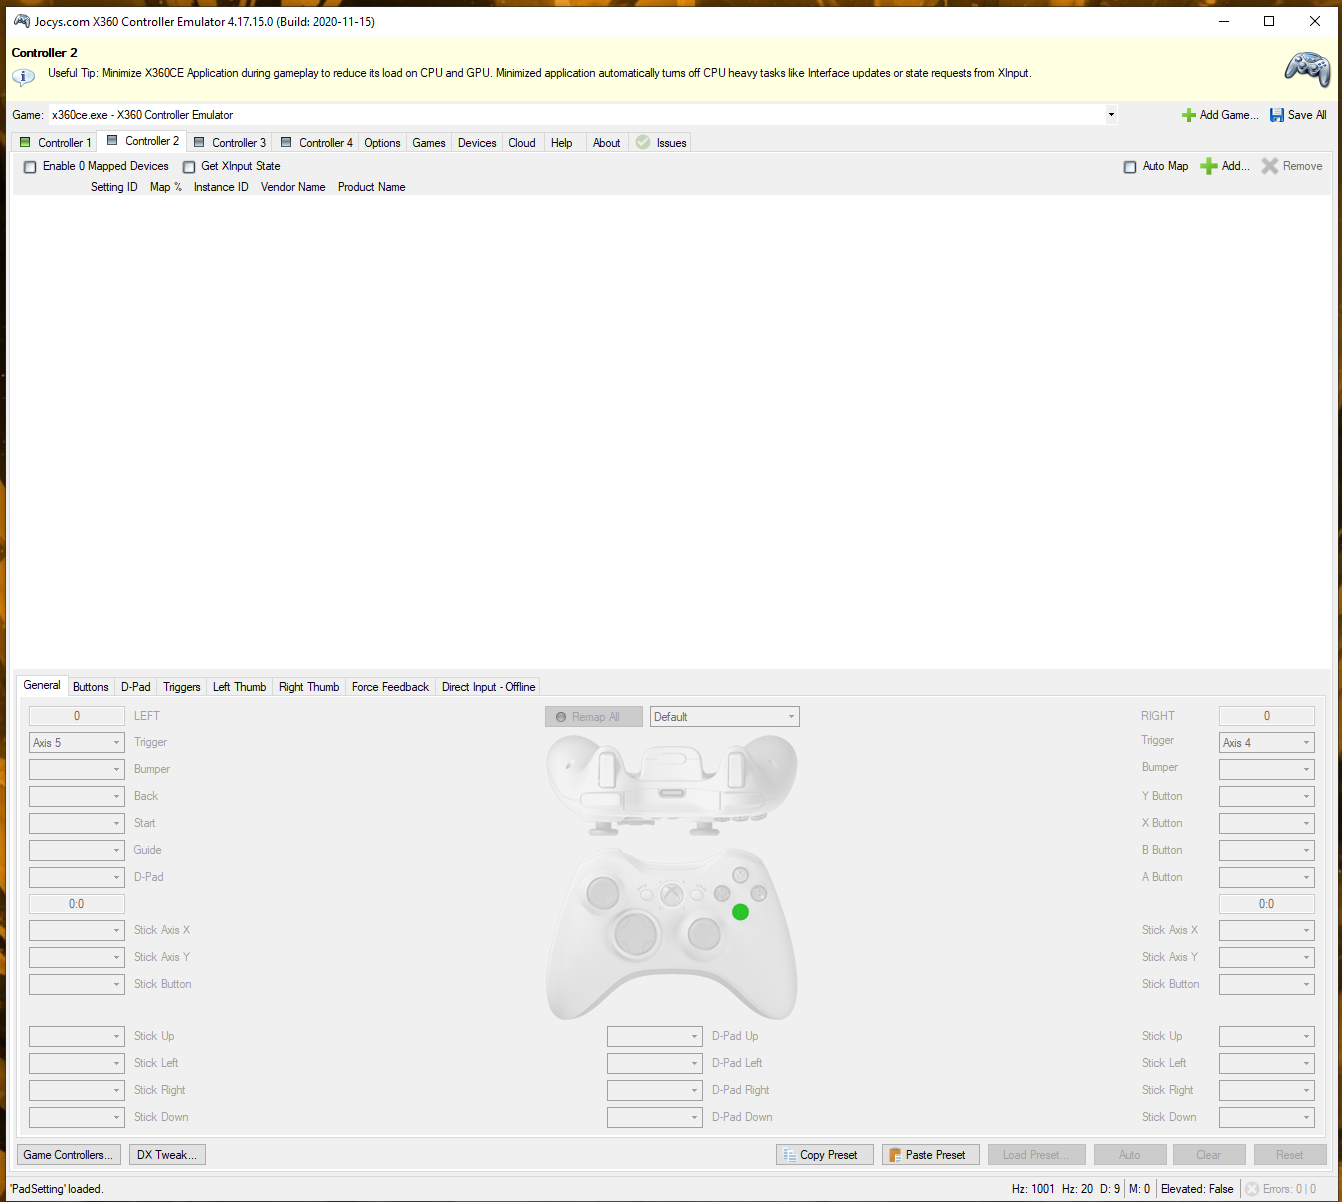Click the app icon in the title bar
1342x1202 pixels.
coord(21,21)
